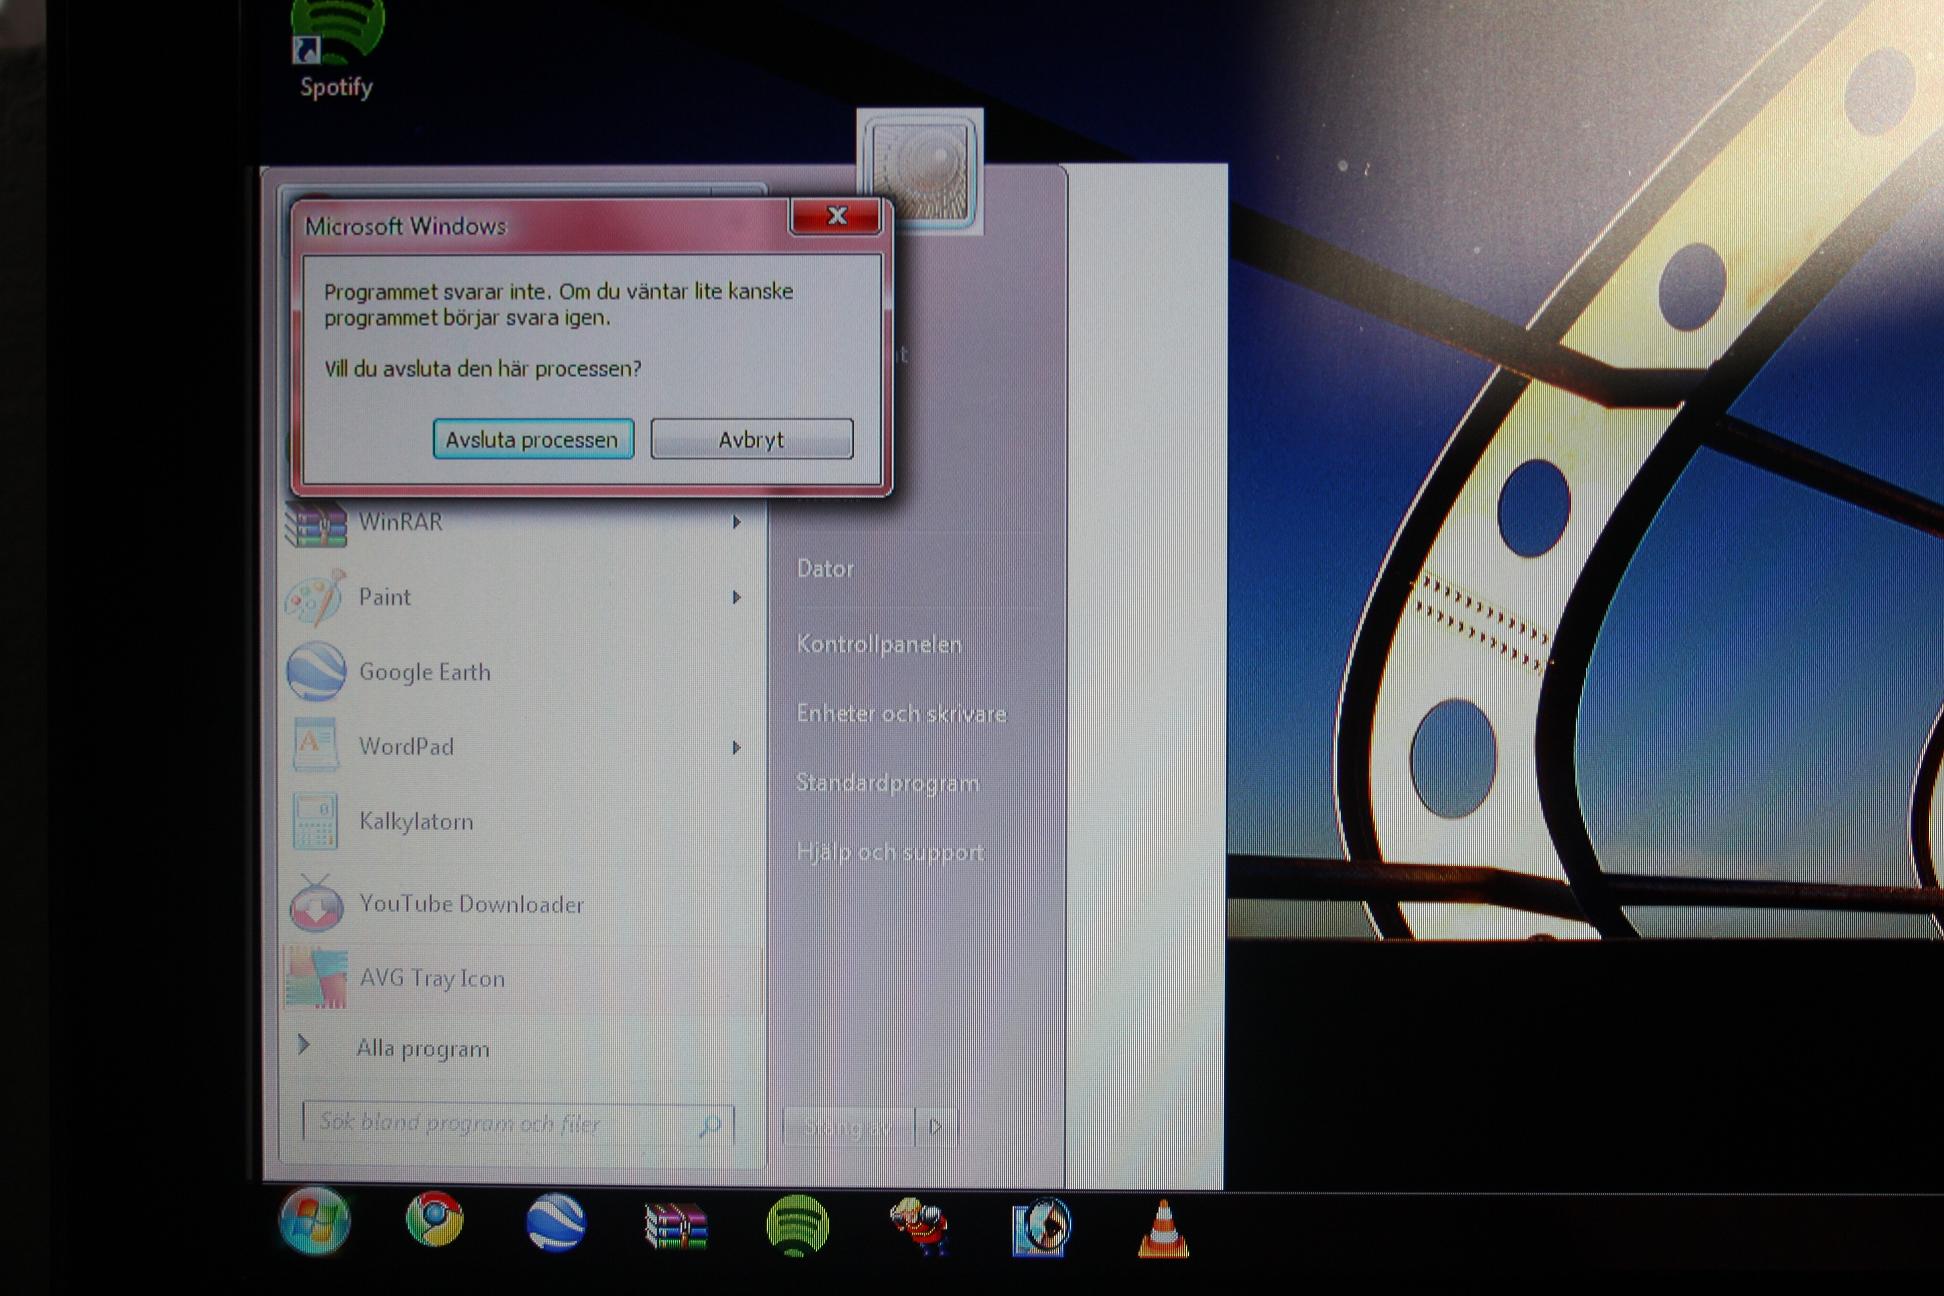Screen dimensions: 1944x1296
Task: Open Kontrollpanelen
Action: pos(879,644)
